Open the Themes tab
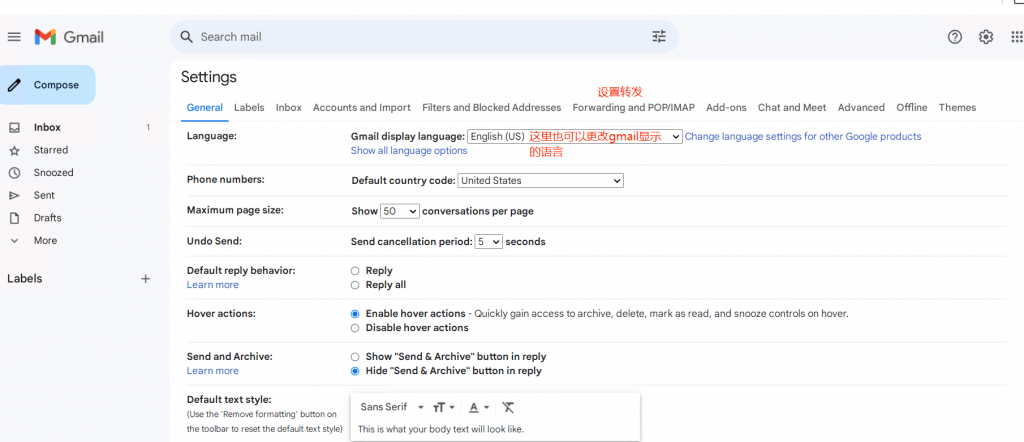This screenshot has width=1024, height=442. [x=957, y=108]
